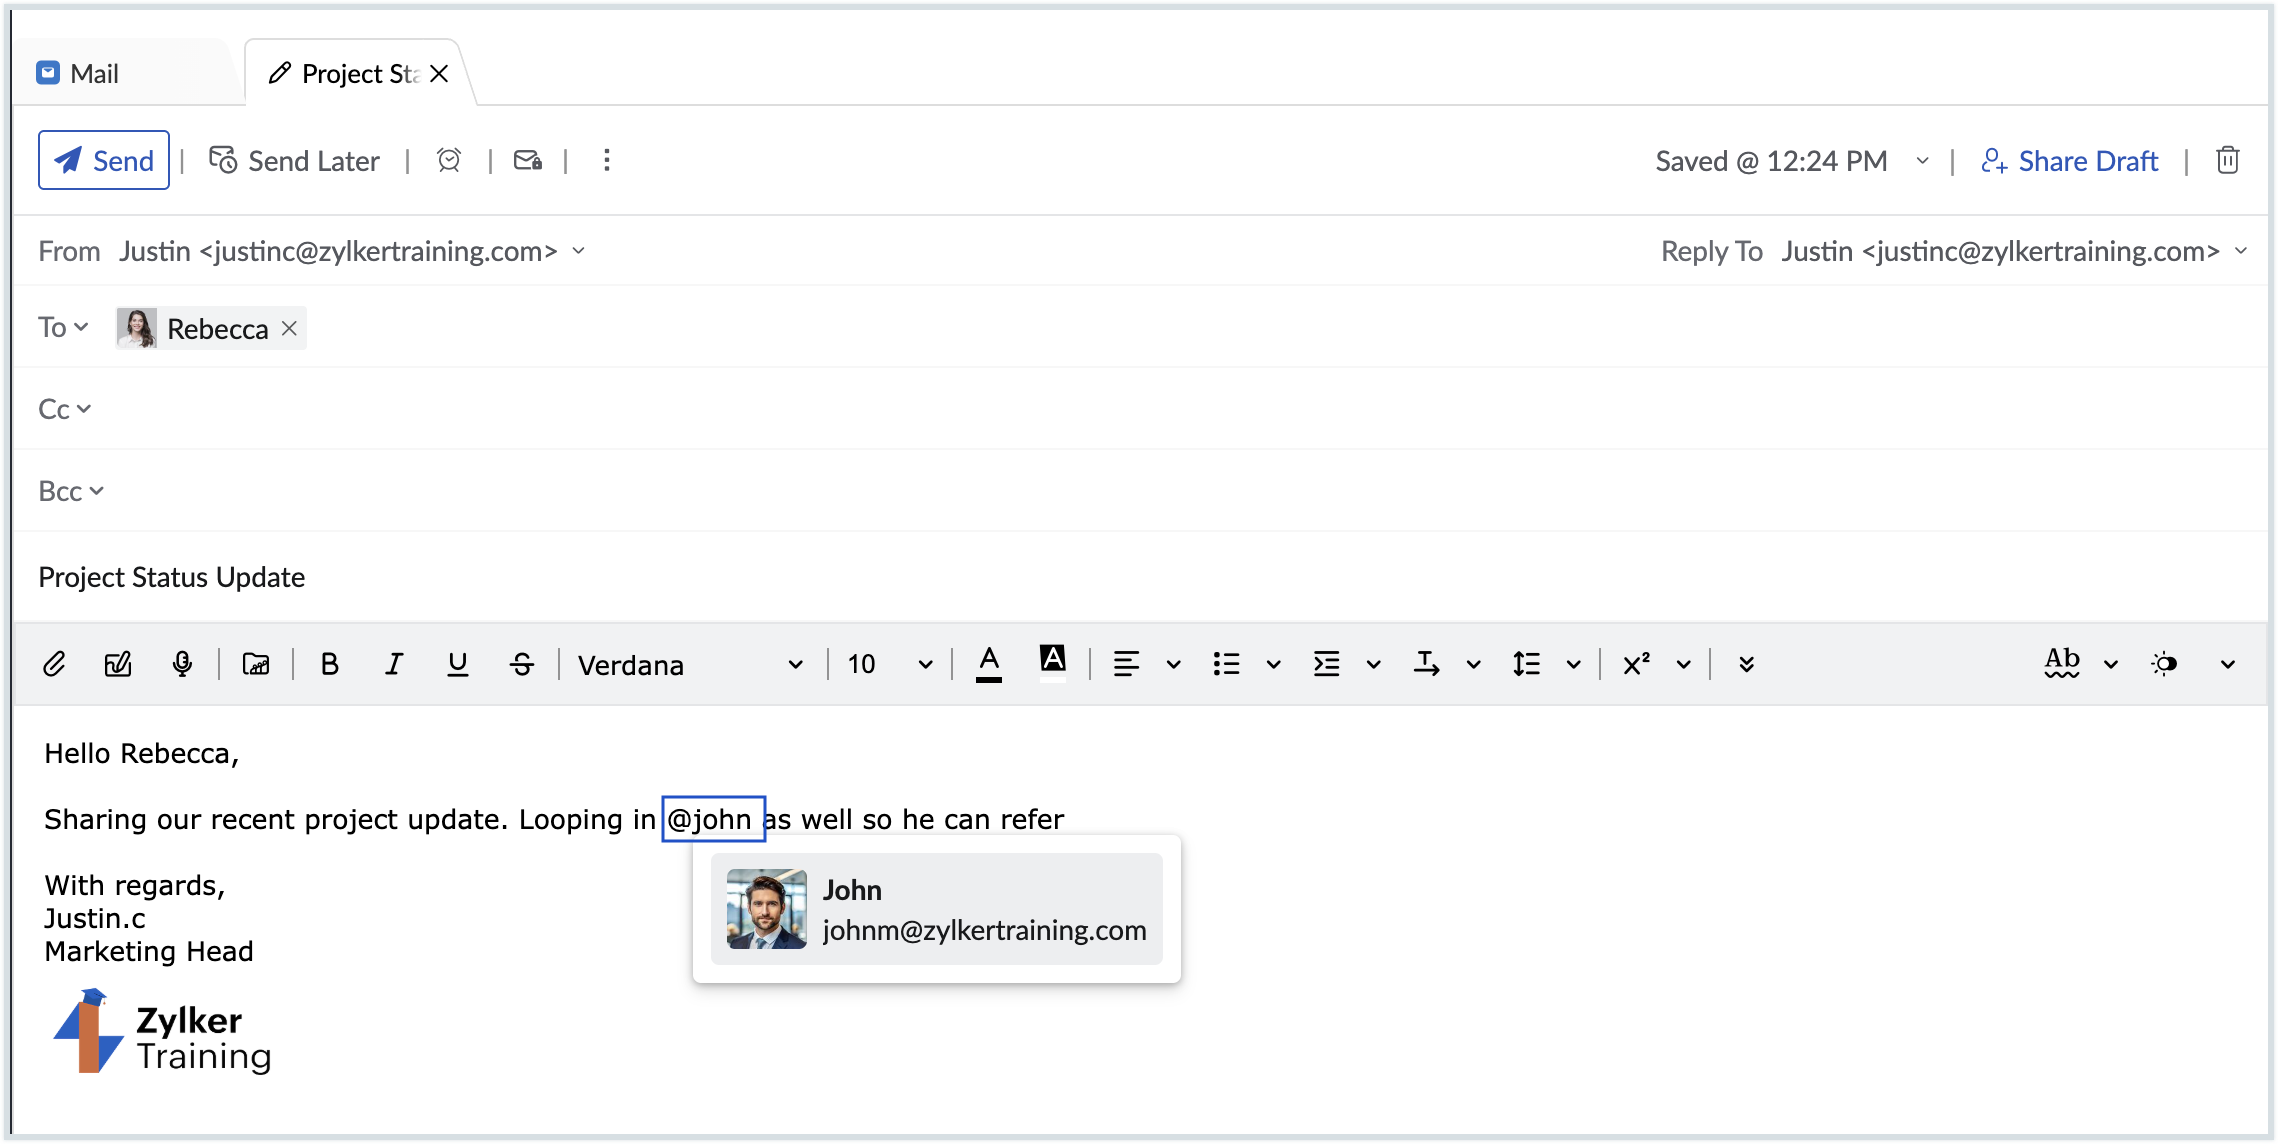
Task: Click the signature insert icon
Action: click(118, 664)
